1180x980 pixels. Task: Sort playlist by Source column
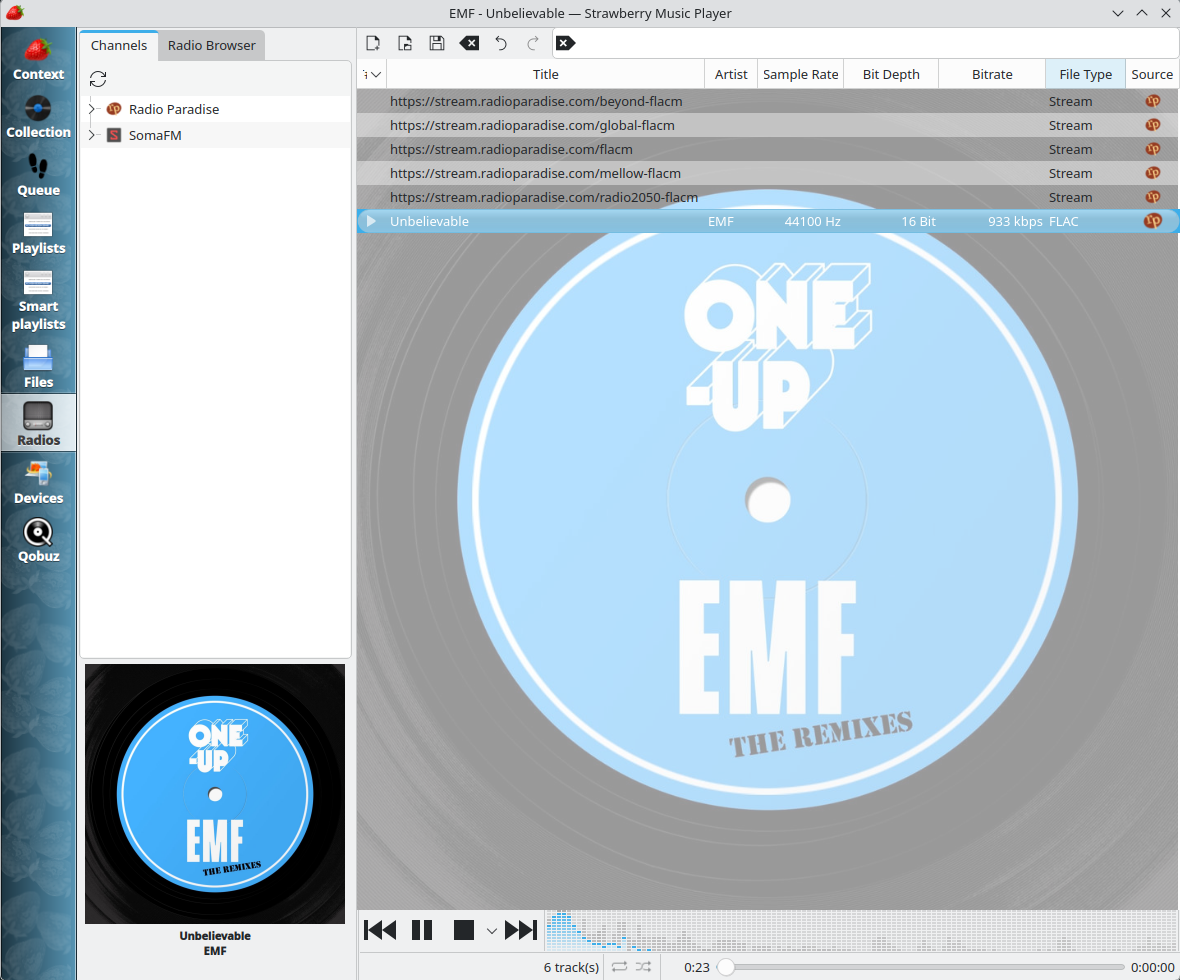click(x=1151, y=75)
